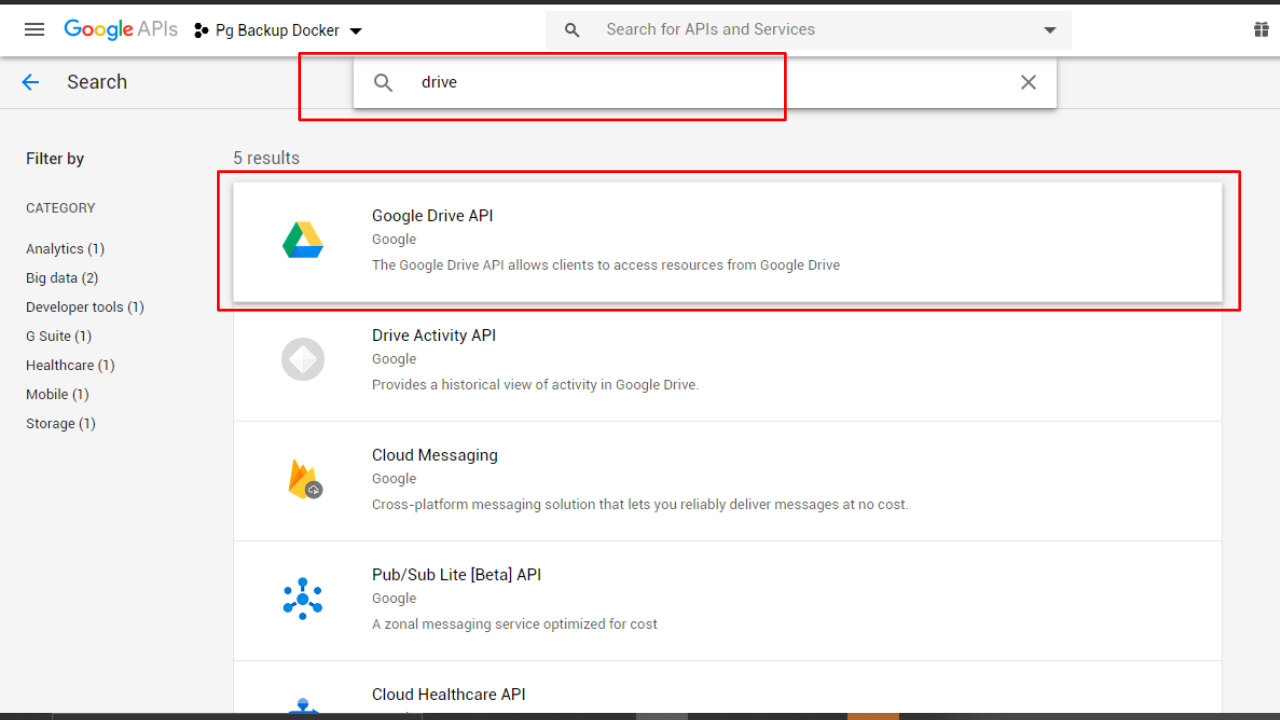Click the 'Filter by' label
The height and width of the screenshot is (720, 1280).
[x=55, y=158]
